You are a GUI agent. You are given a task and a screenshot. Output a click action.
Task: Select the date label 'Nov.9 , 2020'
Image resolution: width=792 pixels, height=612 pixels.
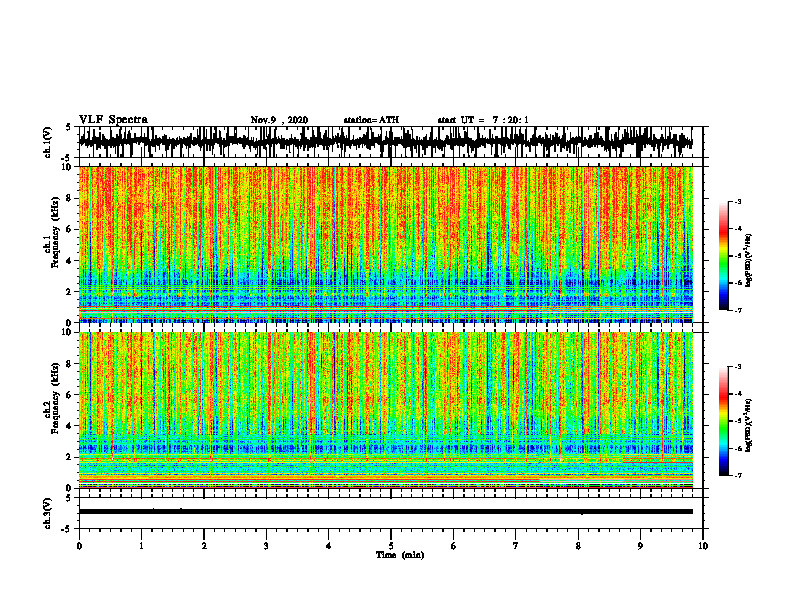[279, 120]
